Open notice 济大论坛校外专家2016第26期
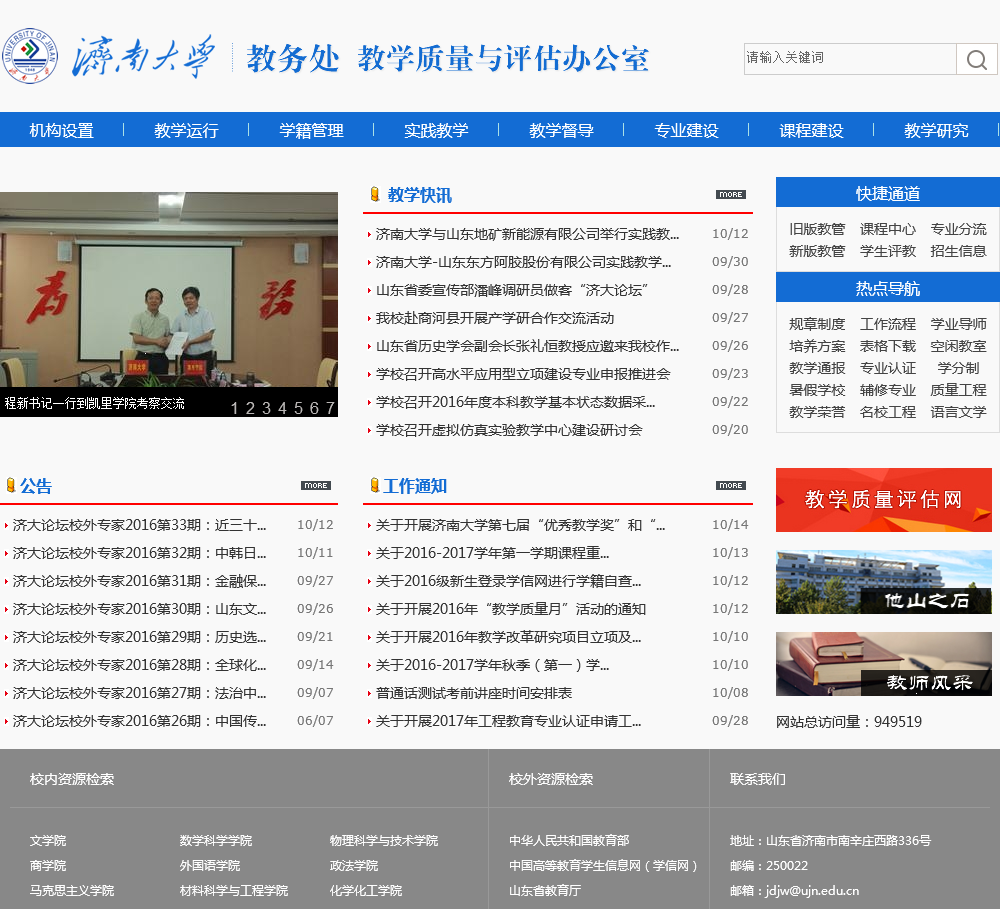The width and height of the screenshot is (1000, 909). pyautogui.click(x=140, y=721)
